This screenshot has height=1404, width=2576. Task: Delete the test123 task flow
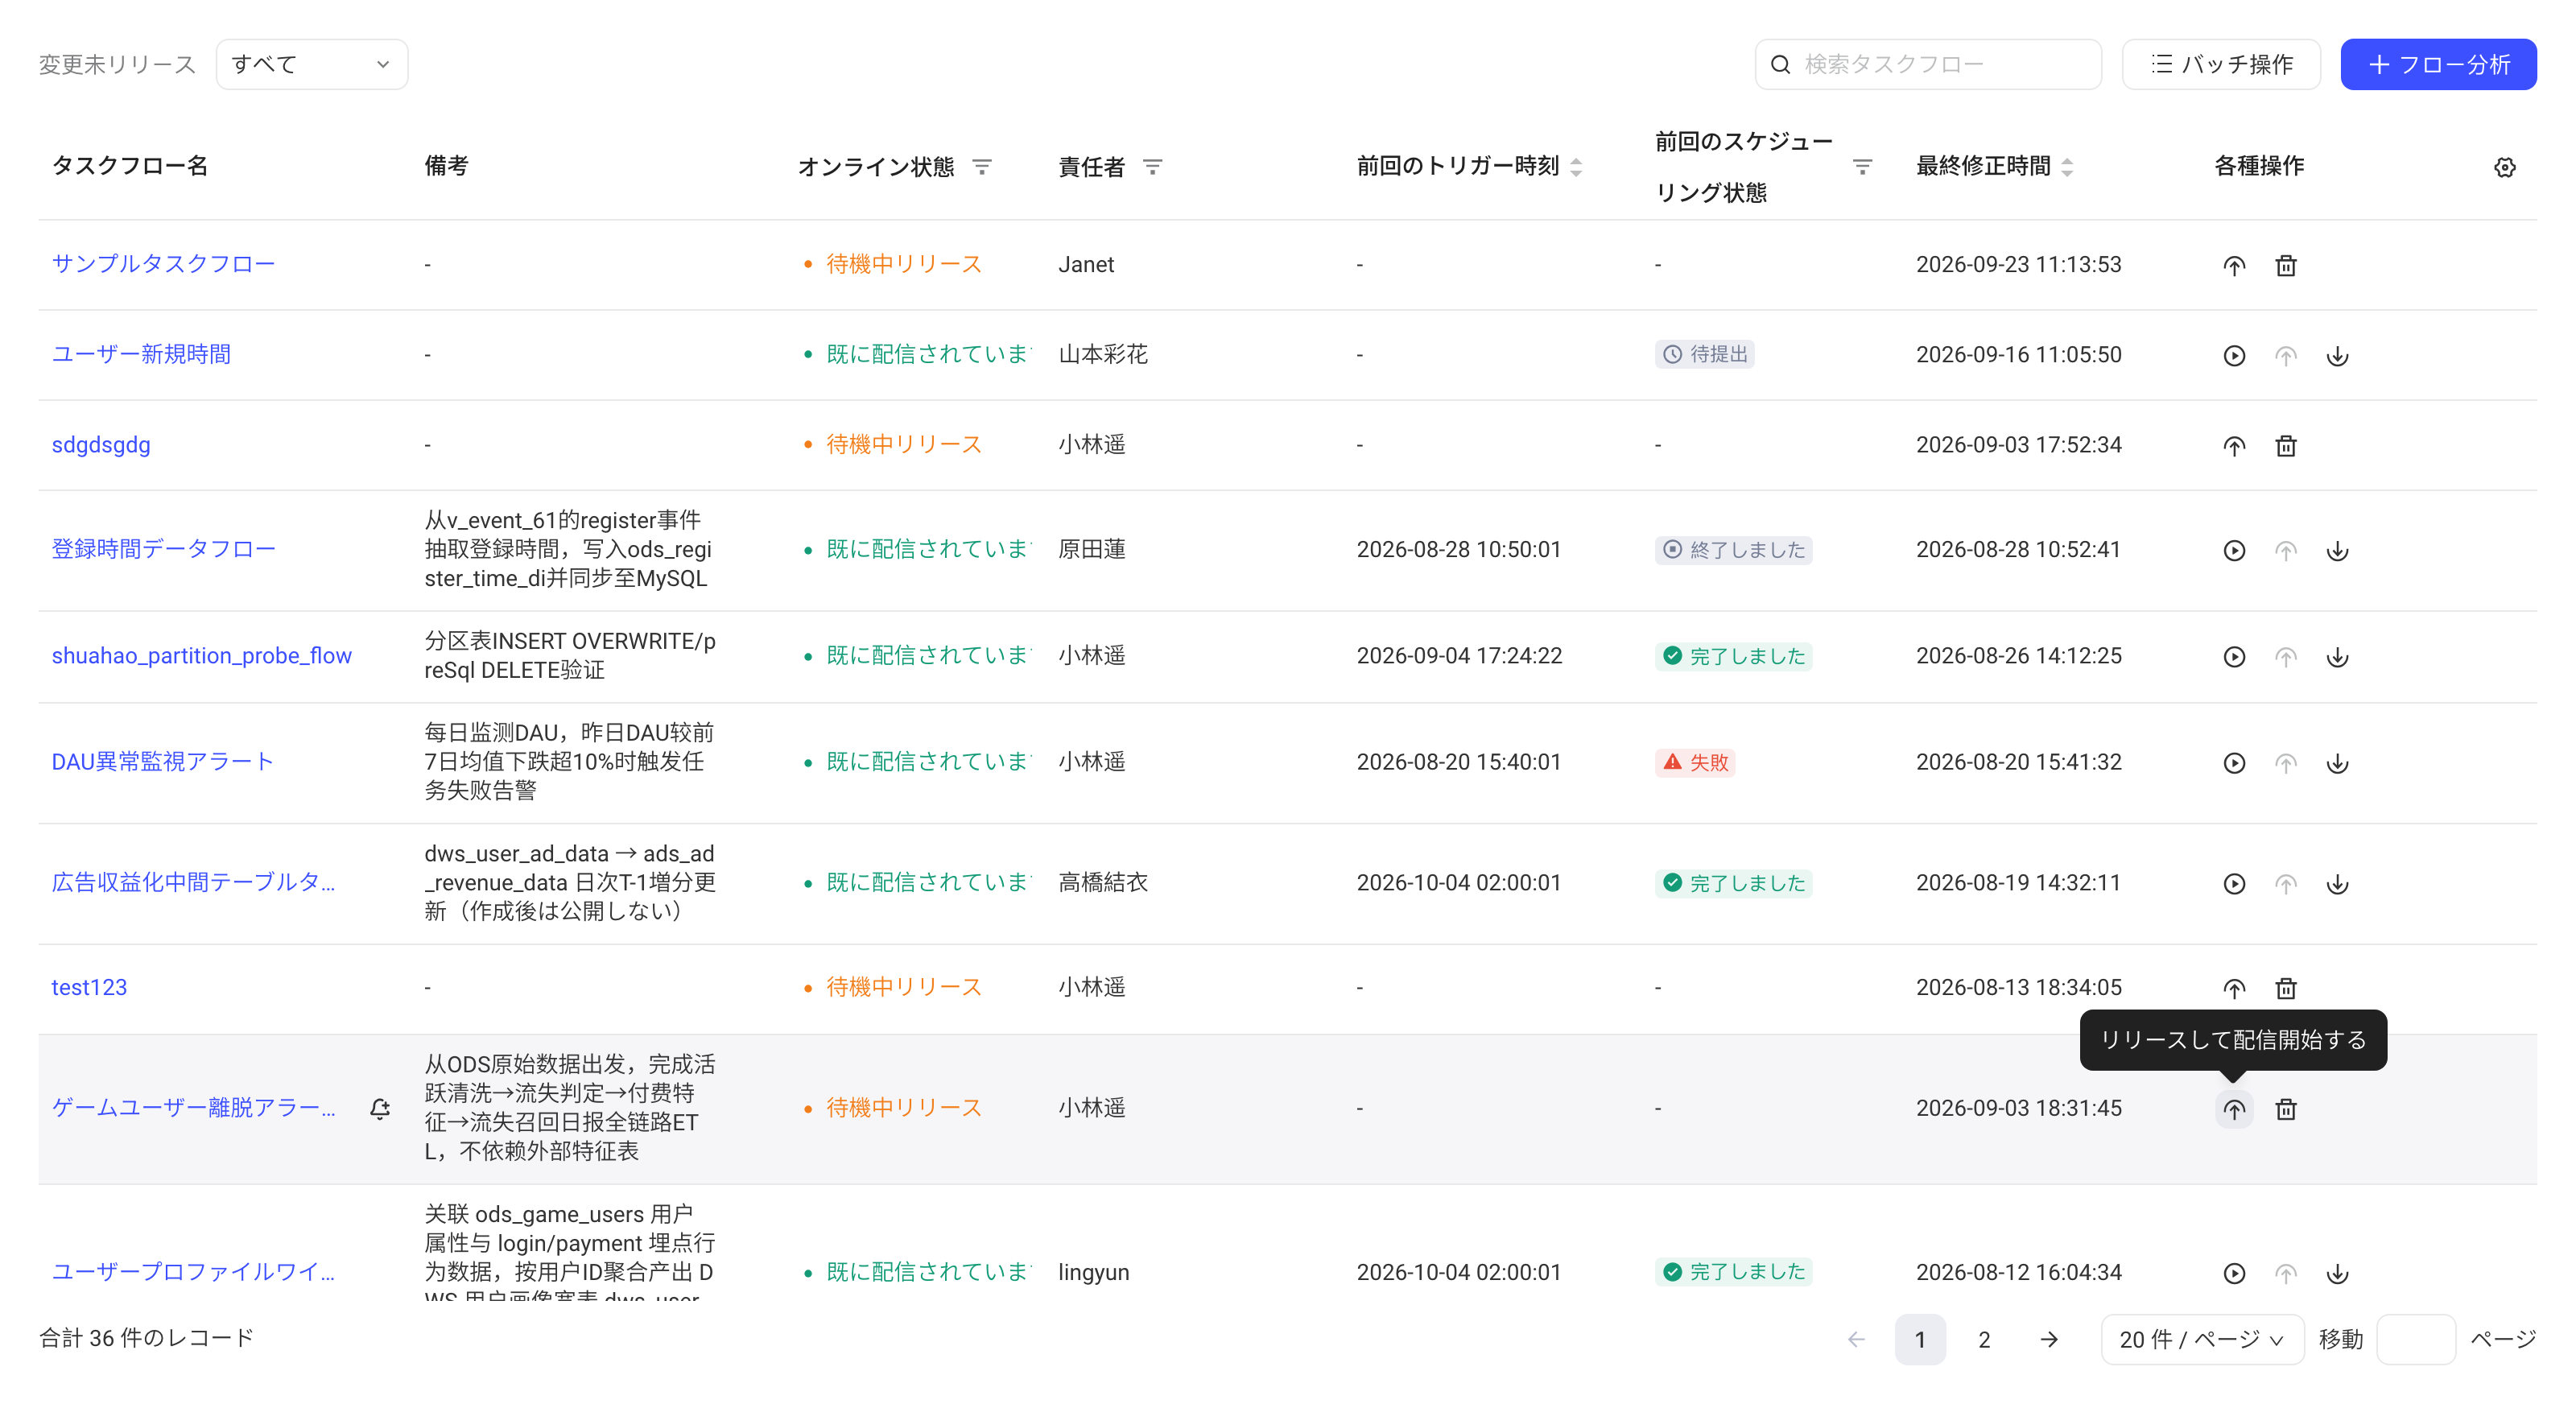pos(2285,988)
